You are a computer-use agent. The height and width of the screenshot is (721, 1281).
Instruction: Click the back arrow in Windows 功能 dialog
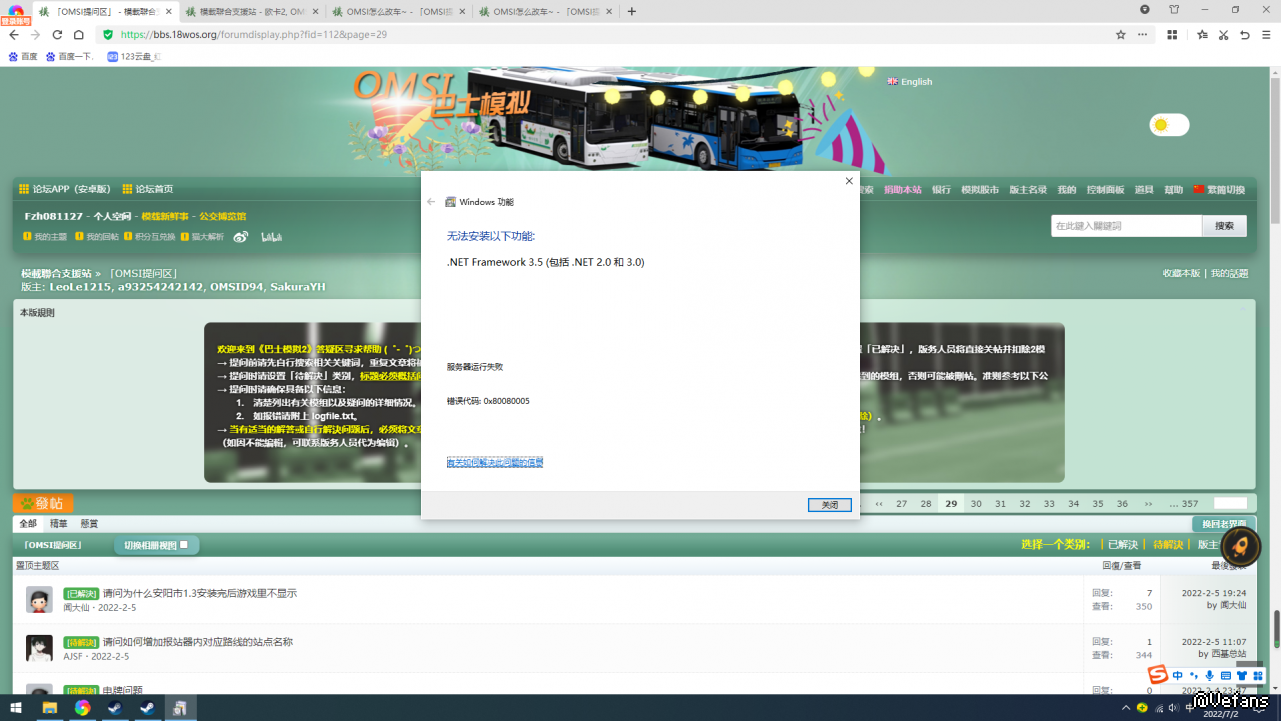(431, 202)
